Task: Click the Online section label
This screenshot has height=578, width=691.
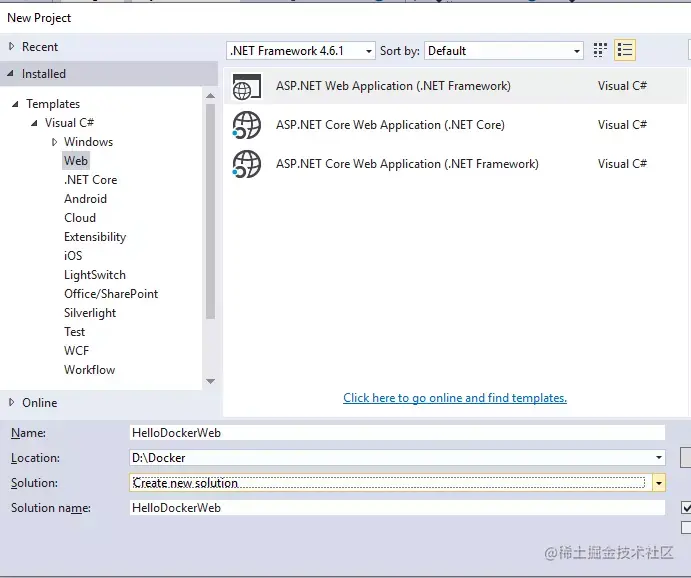Action: [x=40, y=403]
